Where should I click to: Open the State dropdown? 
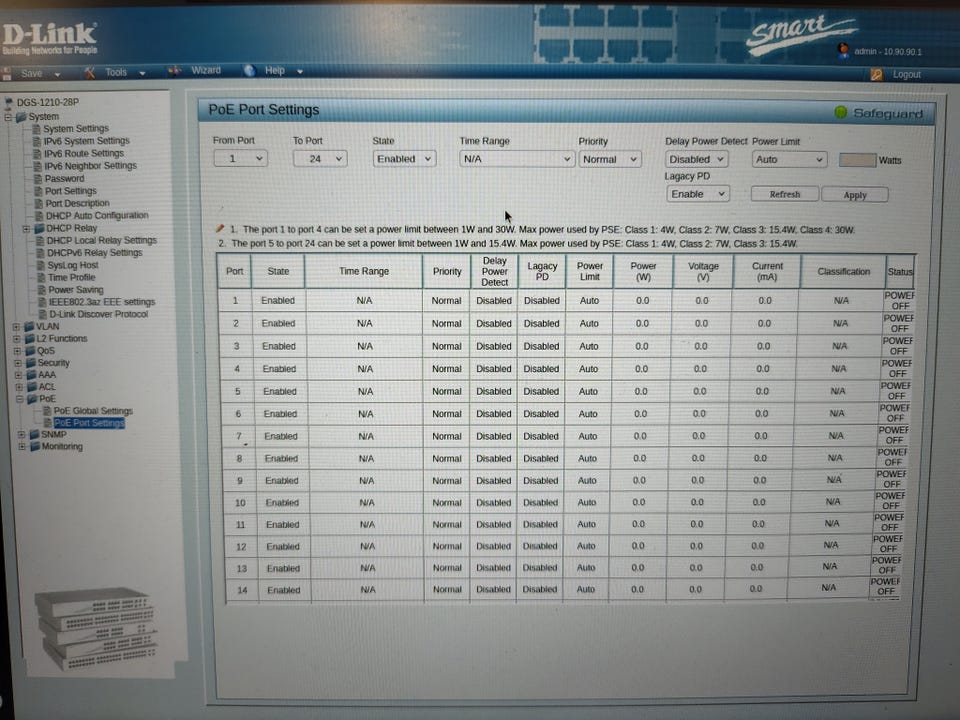(404, 159)
